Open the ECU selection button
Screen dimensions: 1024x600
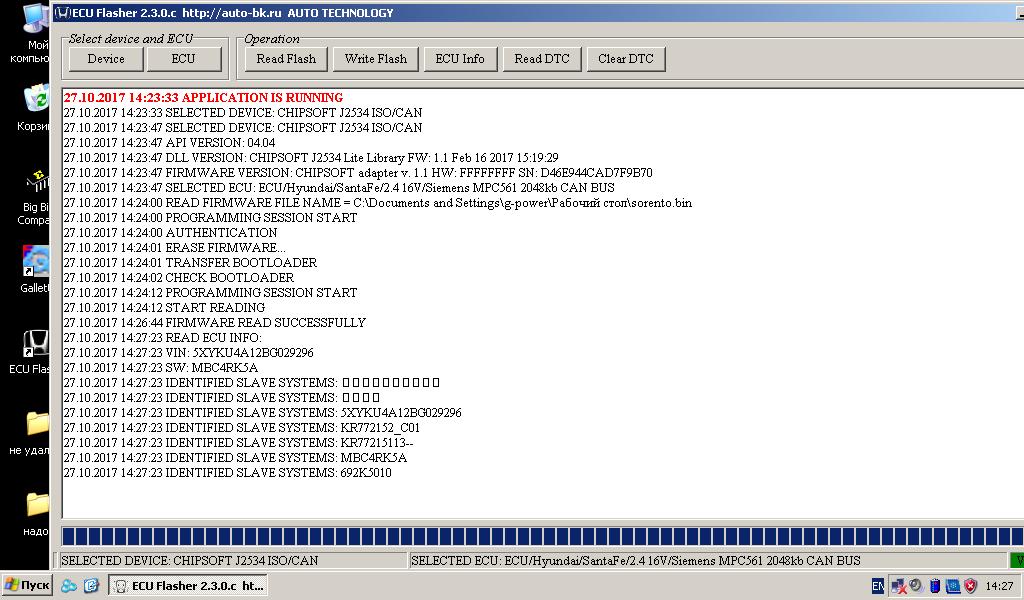[184, 59]
